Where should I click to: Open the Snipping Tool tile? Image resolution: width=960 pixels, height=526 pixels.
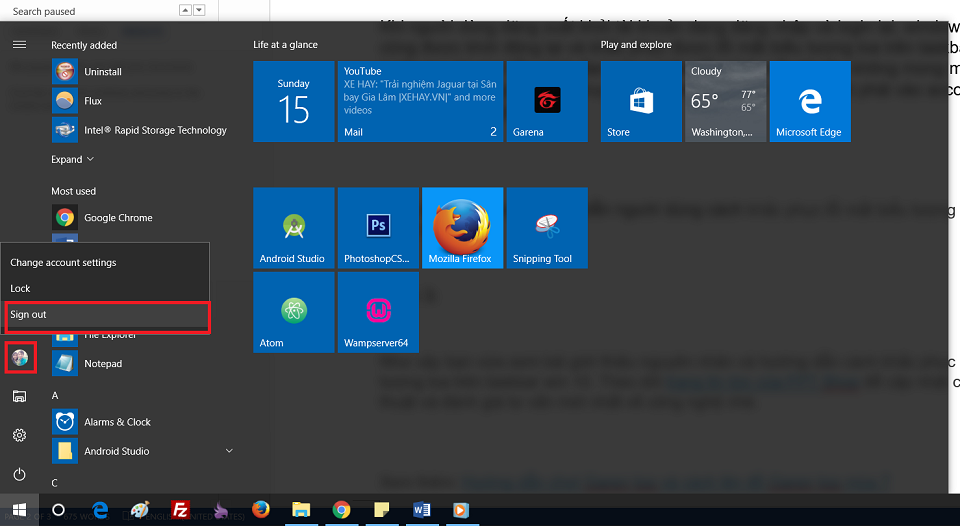pyautogui.click(x=547, y=228)
